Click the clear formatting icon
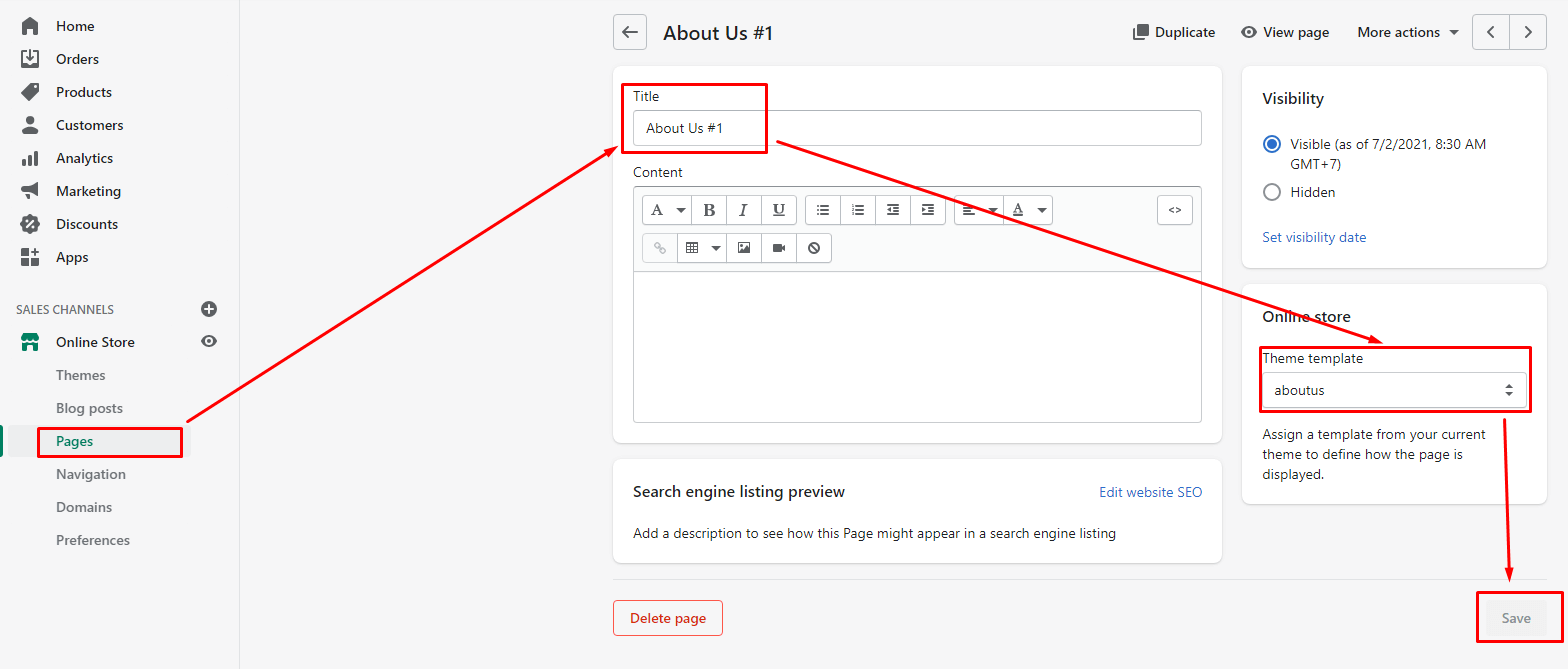 pos(813,248)
